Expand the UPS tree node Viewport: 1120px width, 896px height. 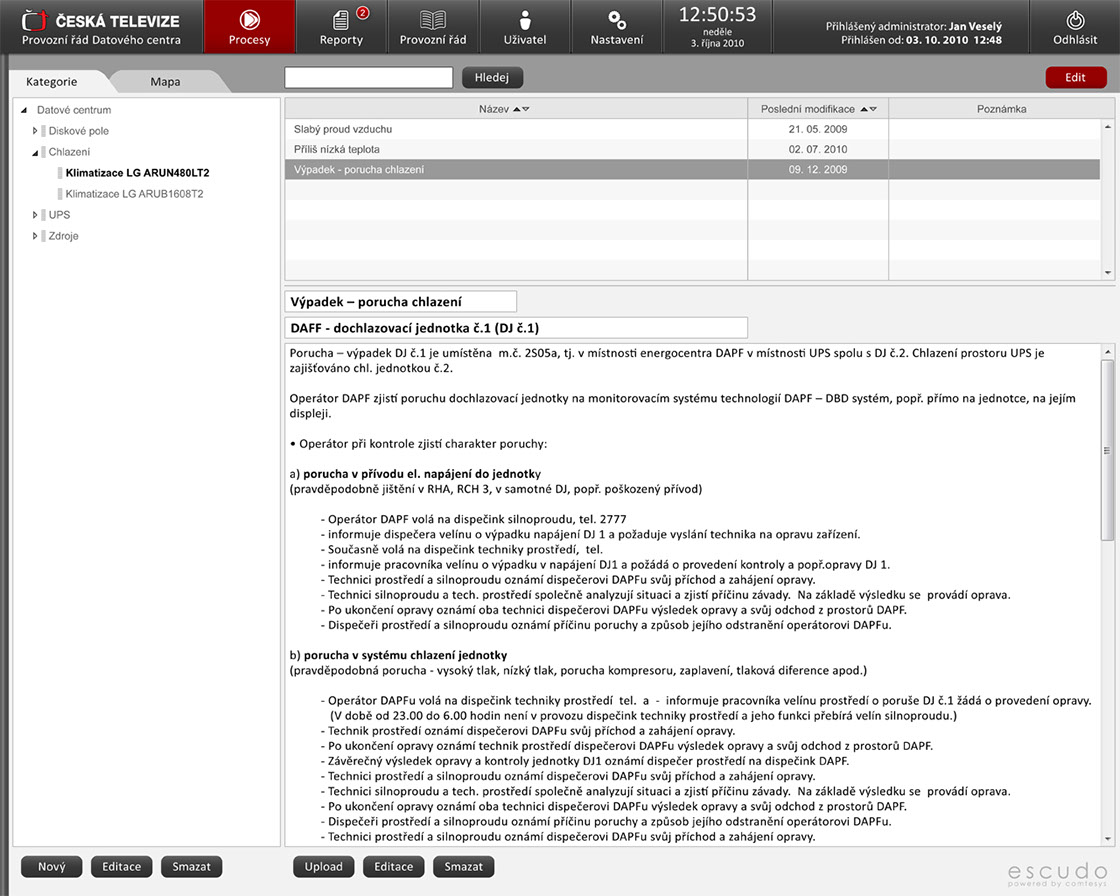pos(35,215)
